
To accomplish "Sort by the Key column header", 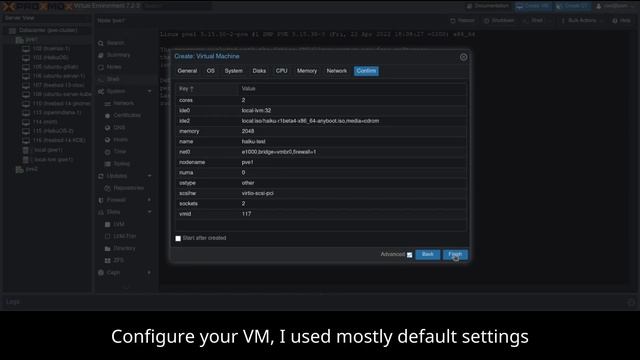I will point(207,89).
